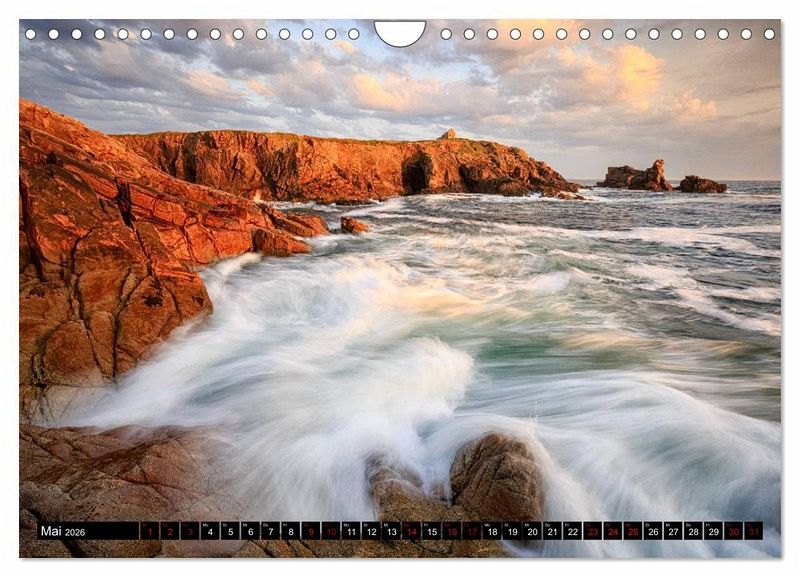Viewport: 800px width, 577px height.
Task: Click the cave opening in the red cliff
Action: pyautogui.click(x=416, y=174)
